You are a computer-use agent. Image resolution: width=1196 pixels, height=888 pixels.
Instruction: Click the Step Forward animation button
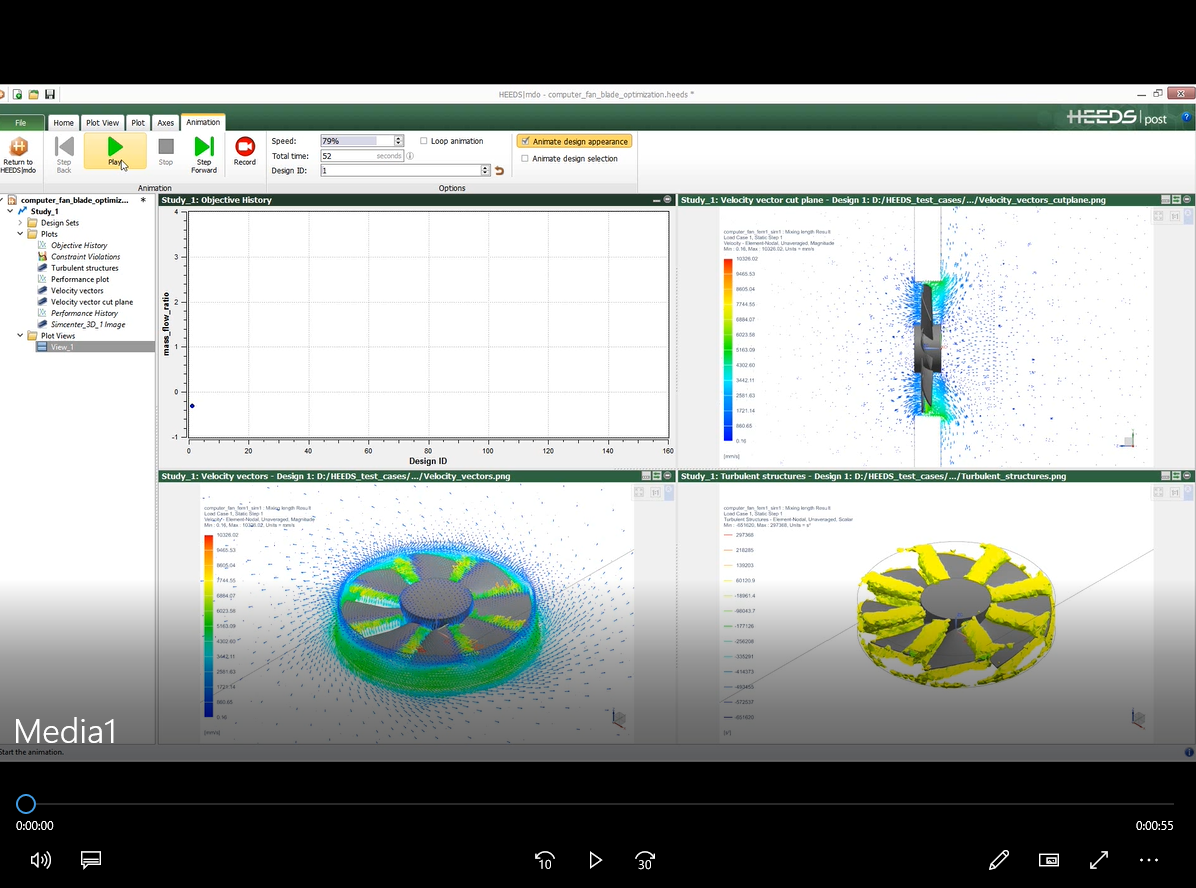click(x=204, y=154)
